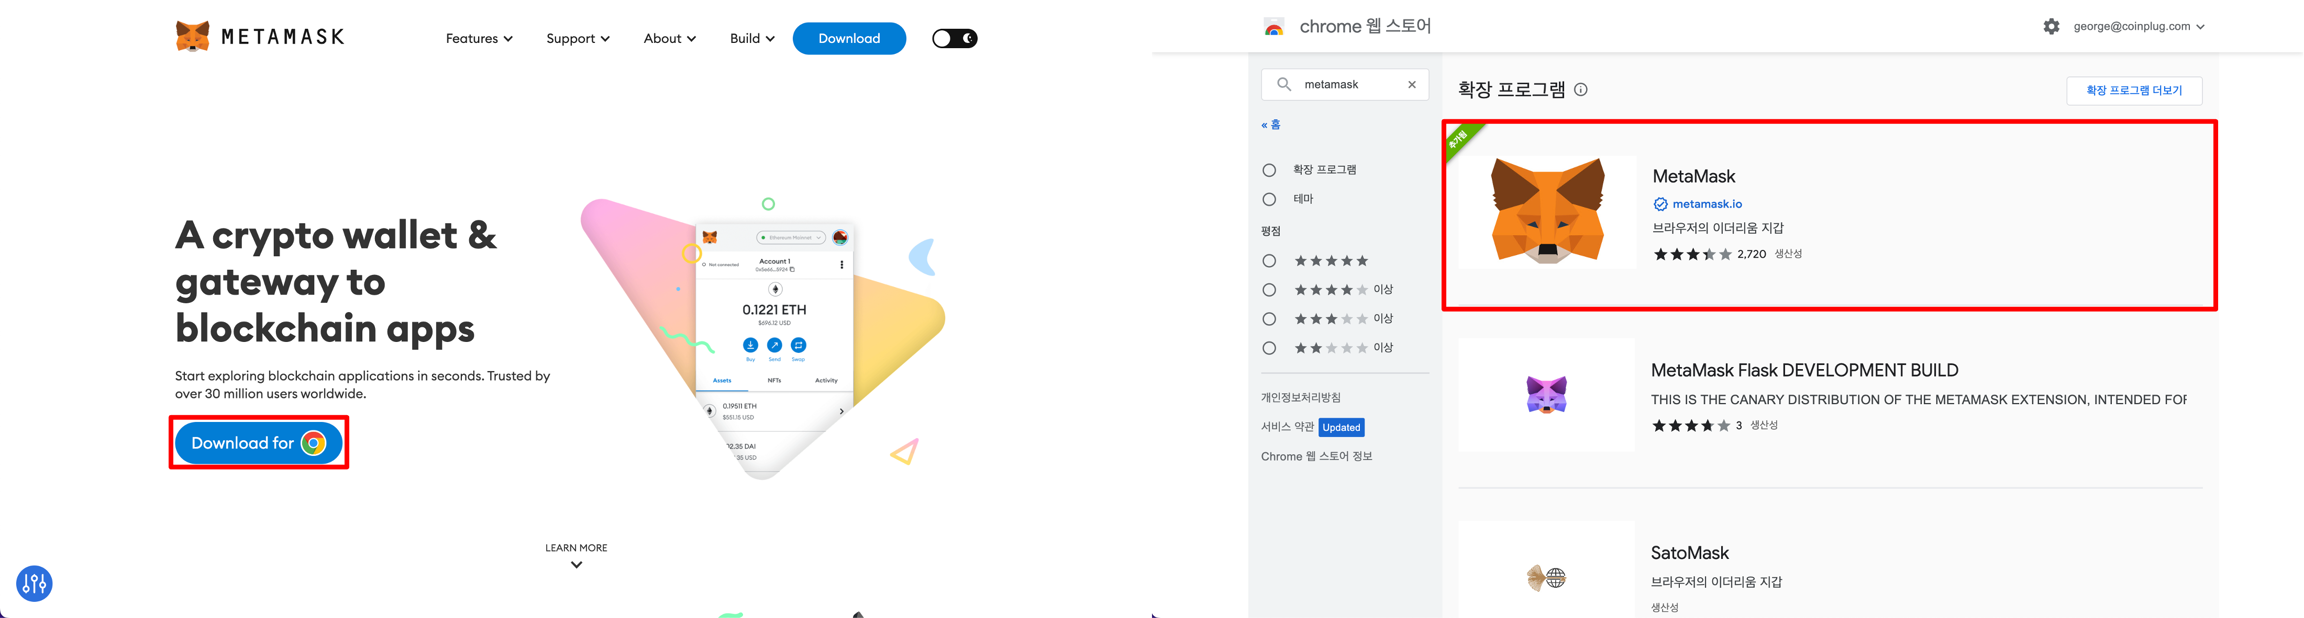This screenshot has height=618, width=2304.
Task: Select the five-star rating filter
Action: click(x=1269, y=261)
